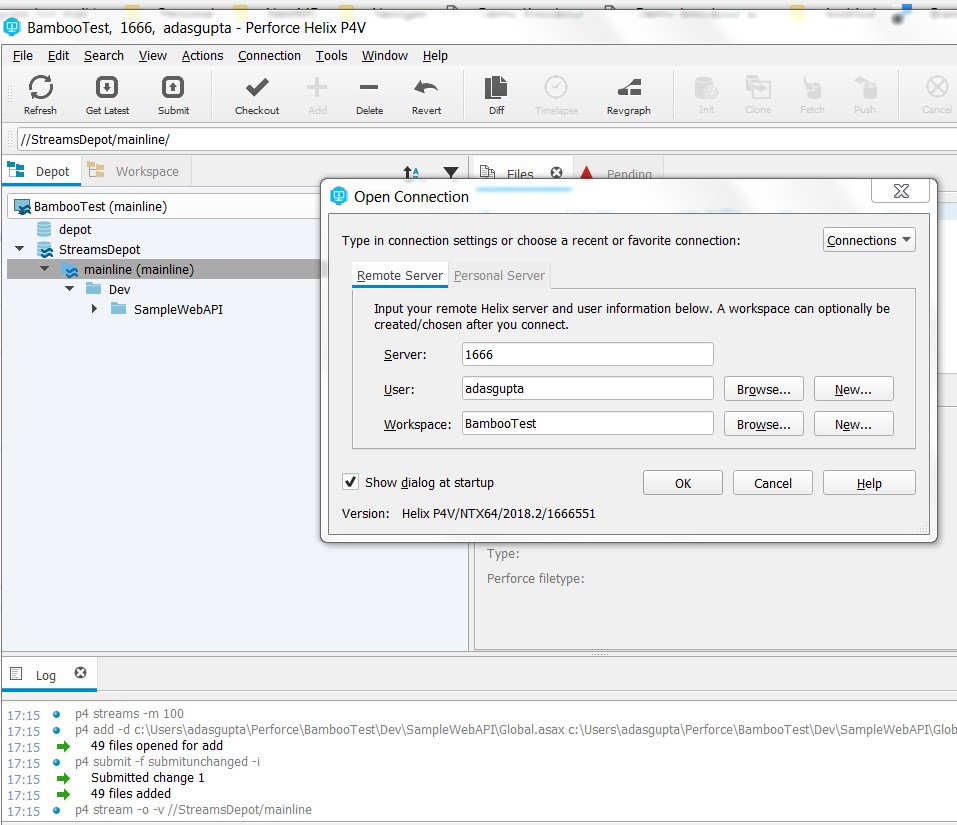Open the Connections dropdown
This screenshot has height=825, width=957.
tap(869, 240)
